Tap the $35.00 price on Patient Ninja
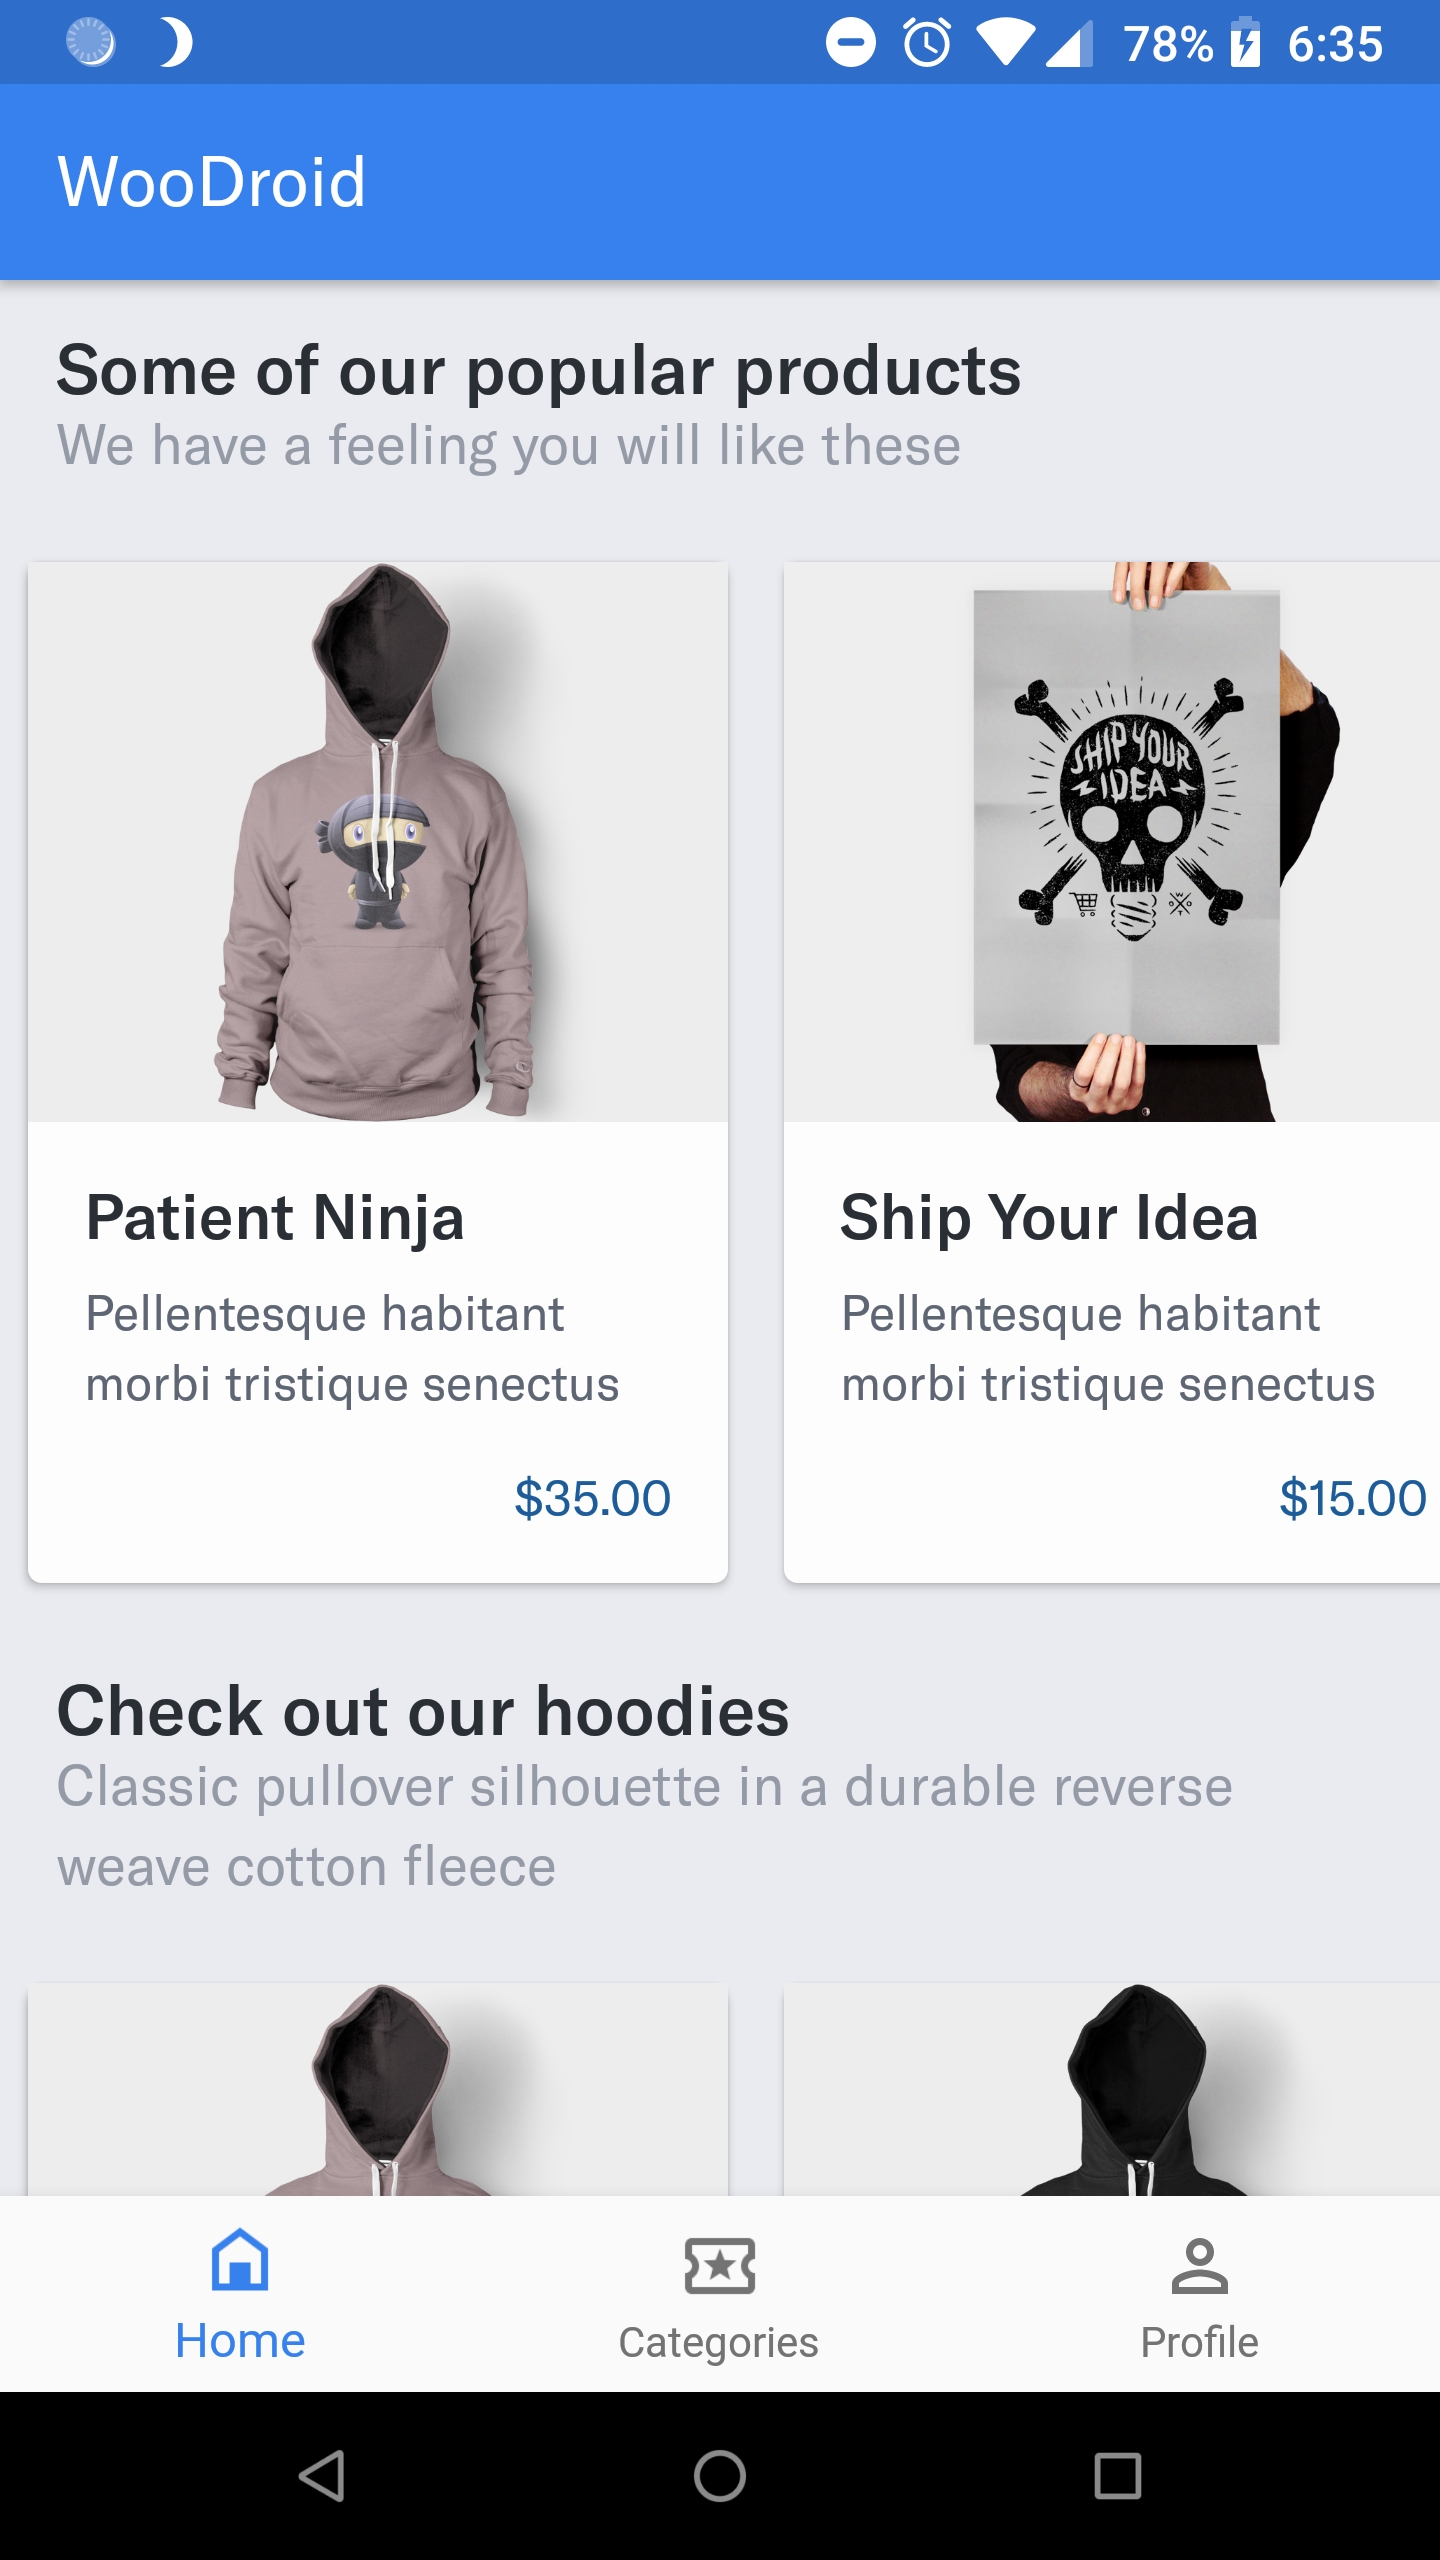Image resolution: width=1440 pixels, height=2560 pixels. [x=592, y=1498]
